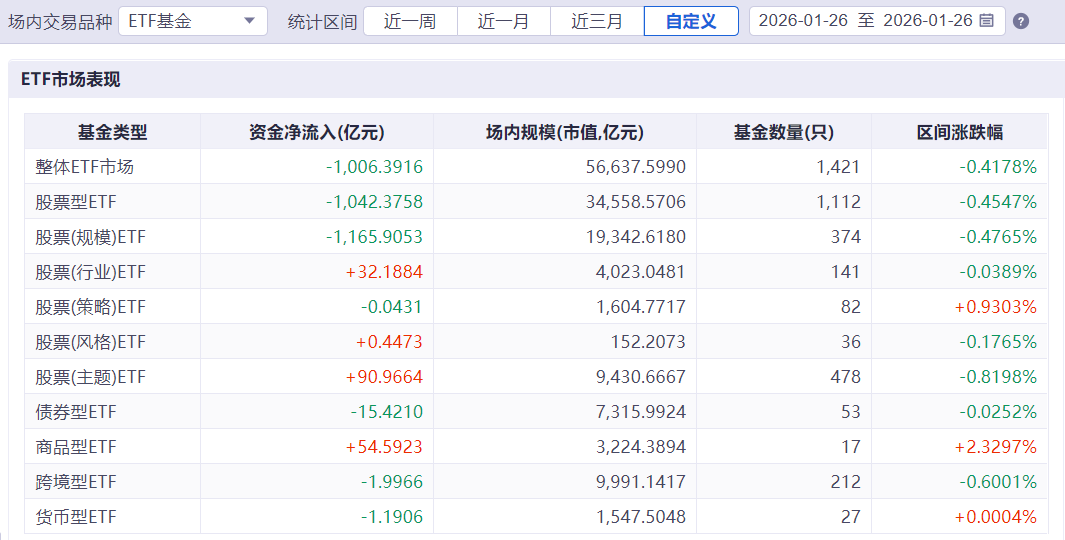Click market size value 56,637.5990
Viewport: 1065px width, 540px height.
636,167
